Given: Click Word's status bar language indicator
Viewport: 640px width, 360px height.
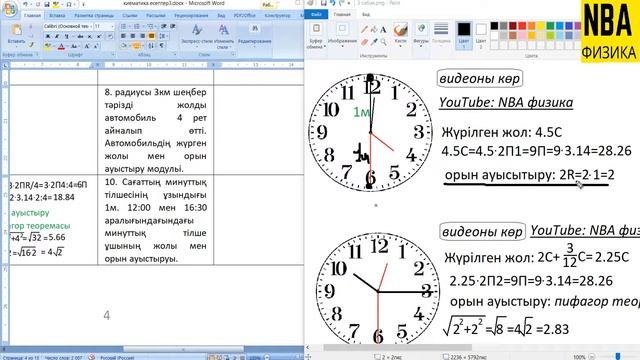Looking at the screenshot, I should [x=117, y=358].
